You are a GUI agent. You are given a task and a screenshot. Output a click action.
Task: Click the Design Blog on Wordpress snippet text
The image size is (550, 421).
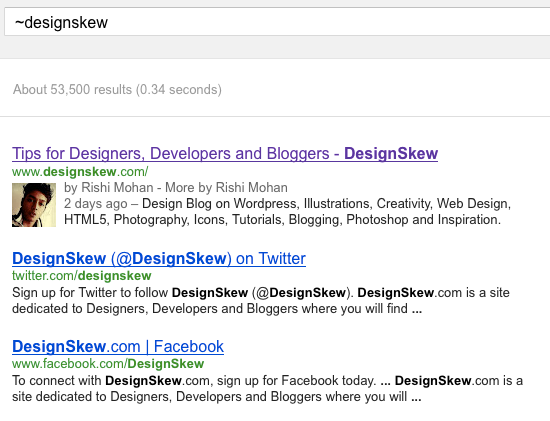point(327,203)
